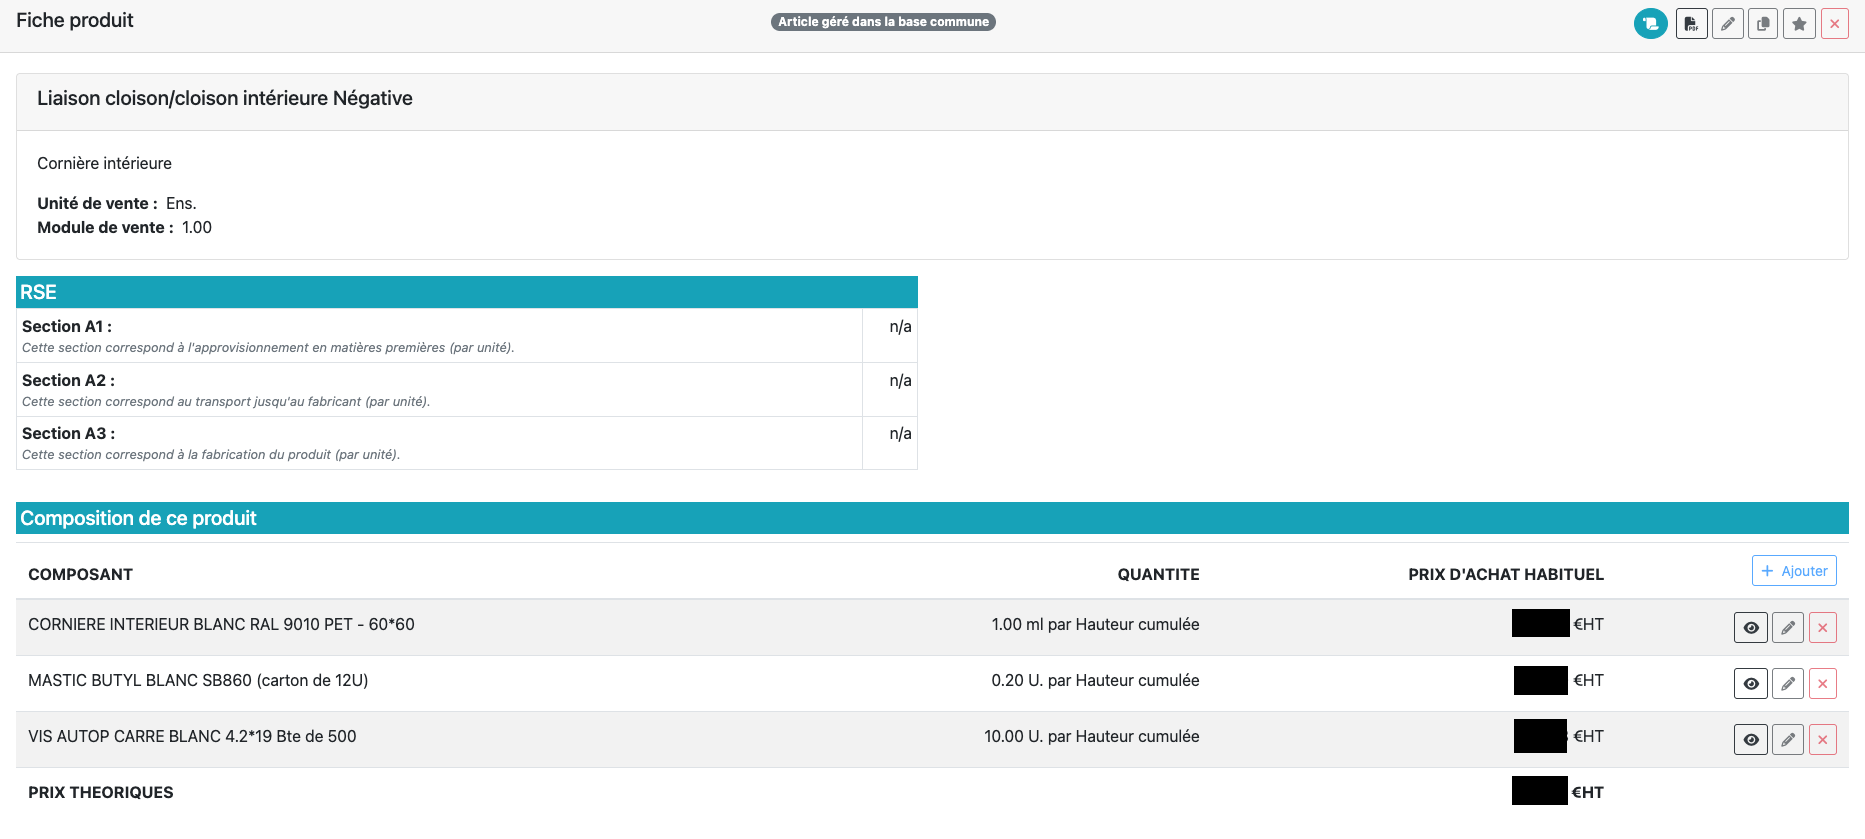
Task: View the MASTIC BUTYL BLANC component details
Action: click(1750, 684)
